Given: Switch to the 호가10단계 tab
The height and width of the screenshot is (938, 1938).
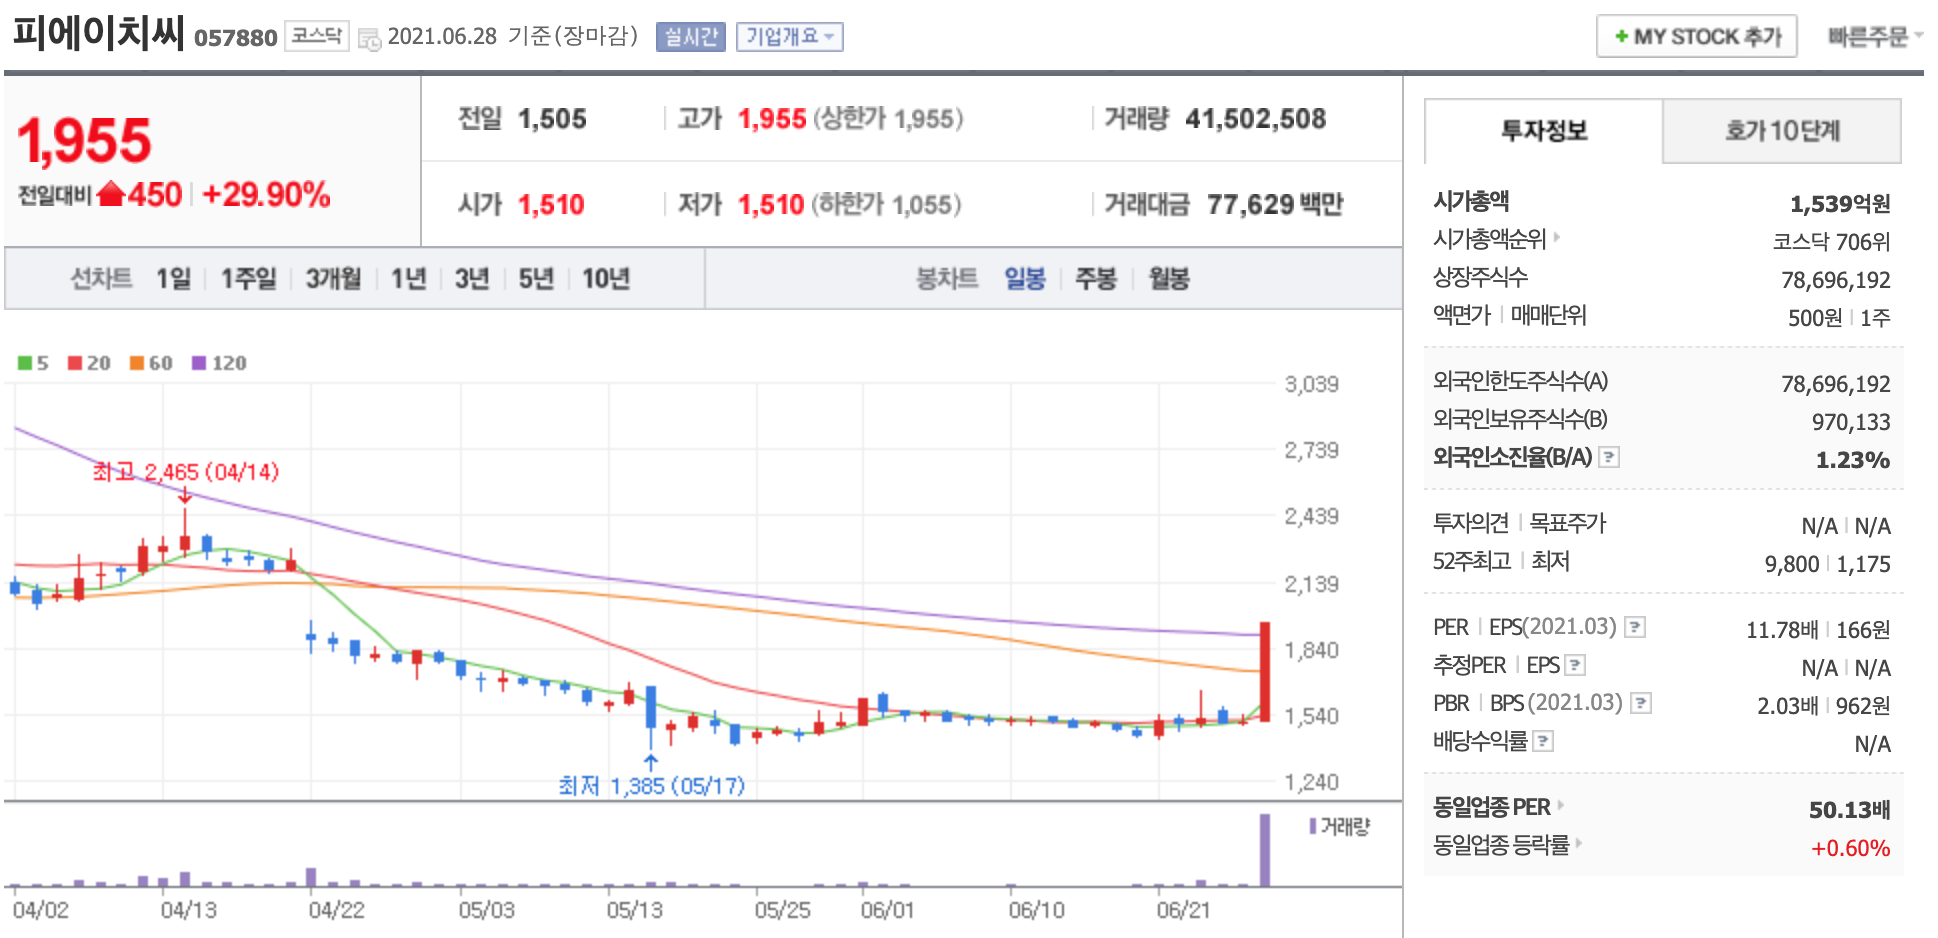Looking at the screenshot, I should (1782, 131).
